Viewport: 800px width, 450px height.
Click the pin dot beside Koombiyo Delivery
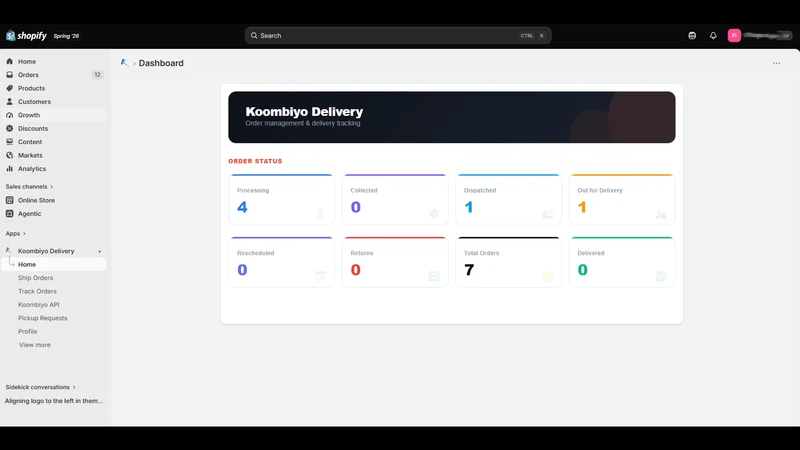coord(99,251)
